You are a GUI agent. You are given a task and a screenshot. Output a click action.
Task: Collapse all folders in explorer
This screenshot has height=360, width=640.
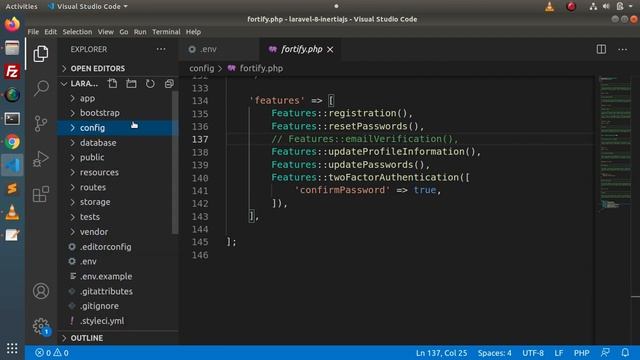(x=169, y=84)
